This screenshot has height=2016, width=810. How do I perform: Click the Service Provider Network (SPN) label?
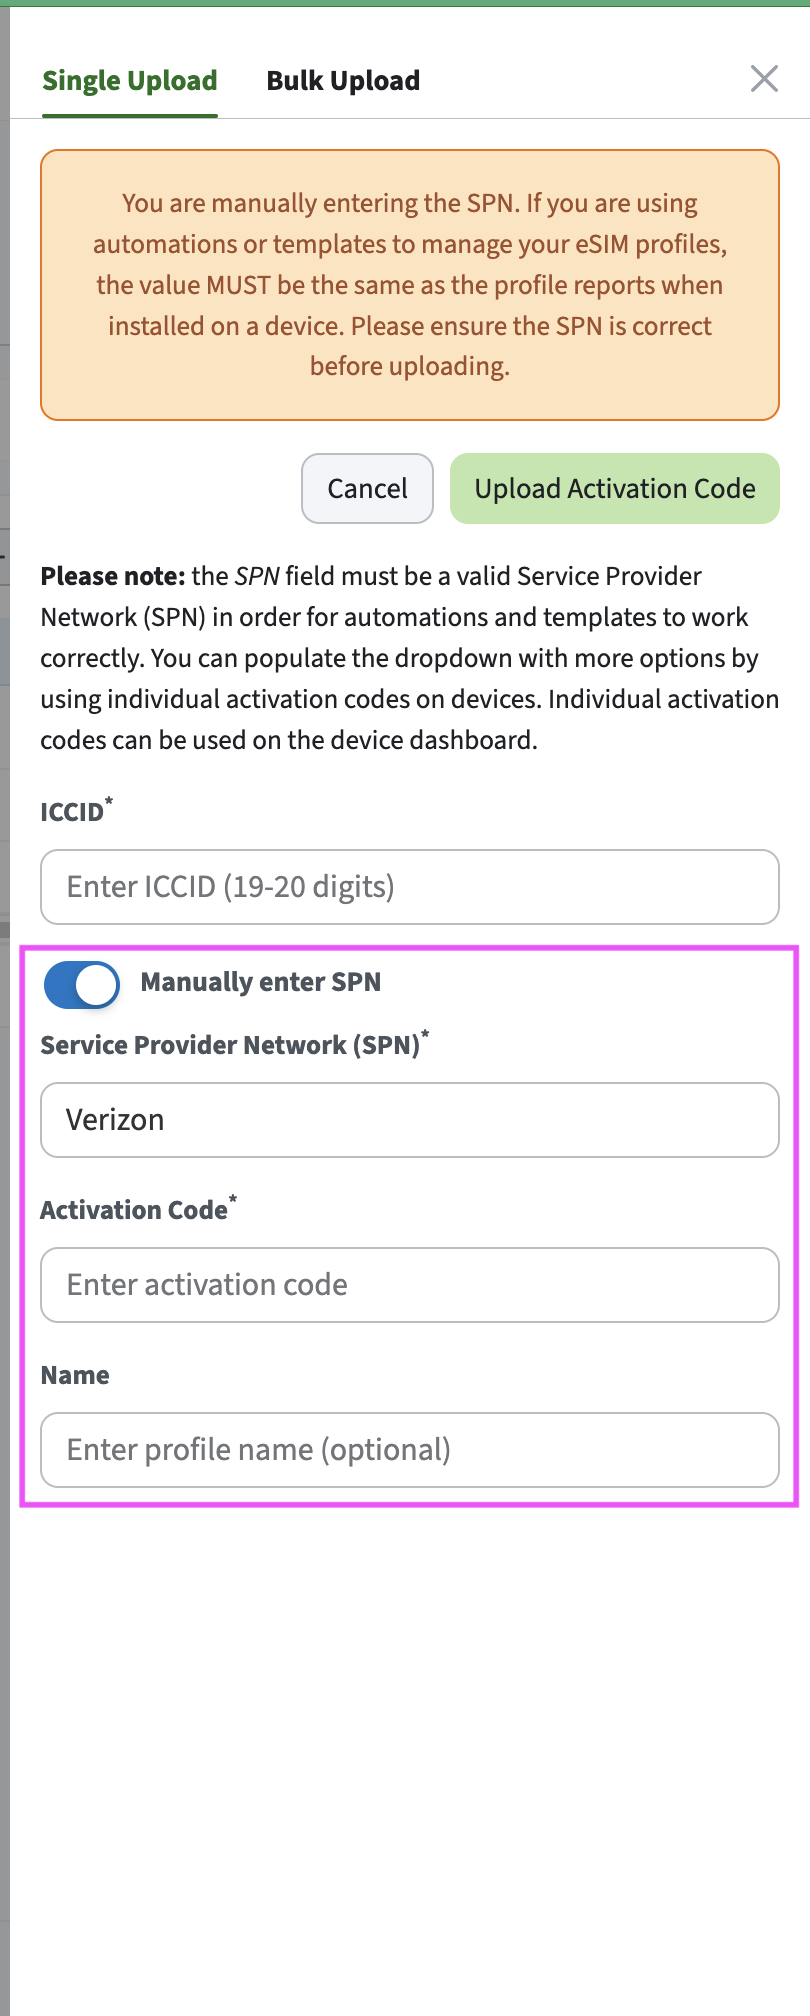[x=230, y=1045]
